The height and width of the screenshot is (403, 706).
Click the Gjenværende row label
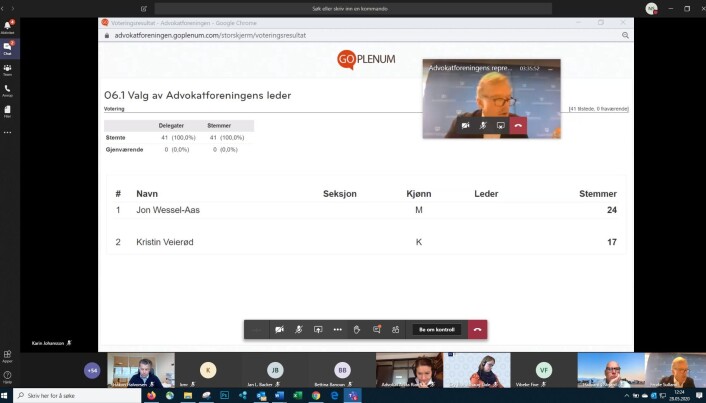click(124, 149)
